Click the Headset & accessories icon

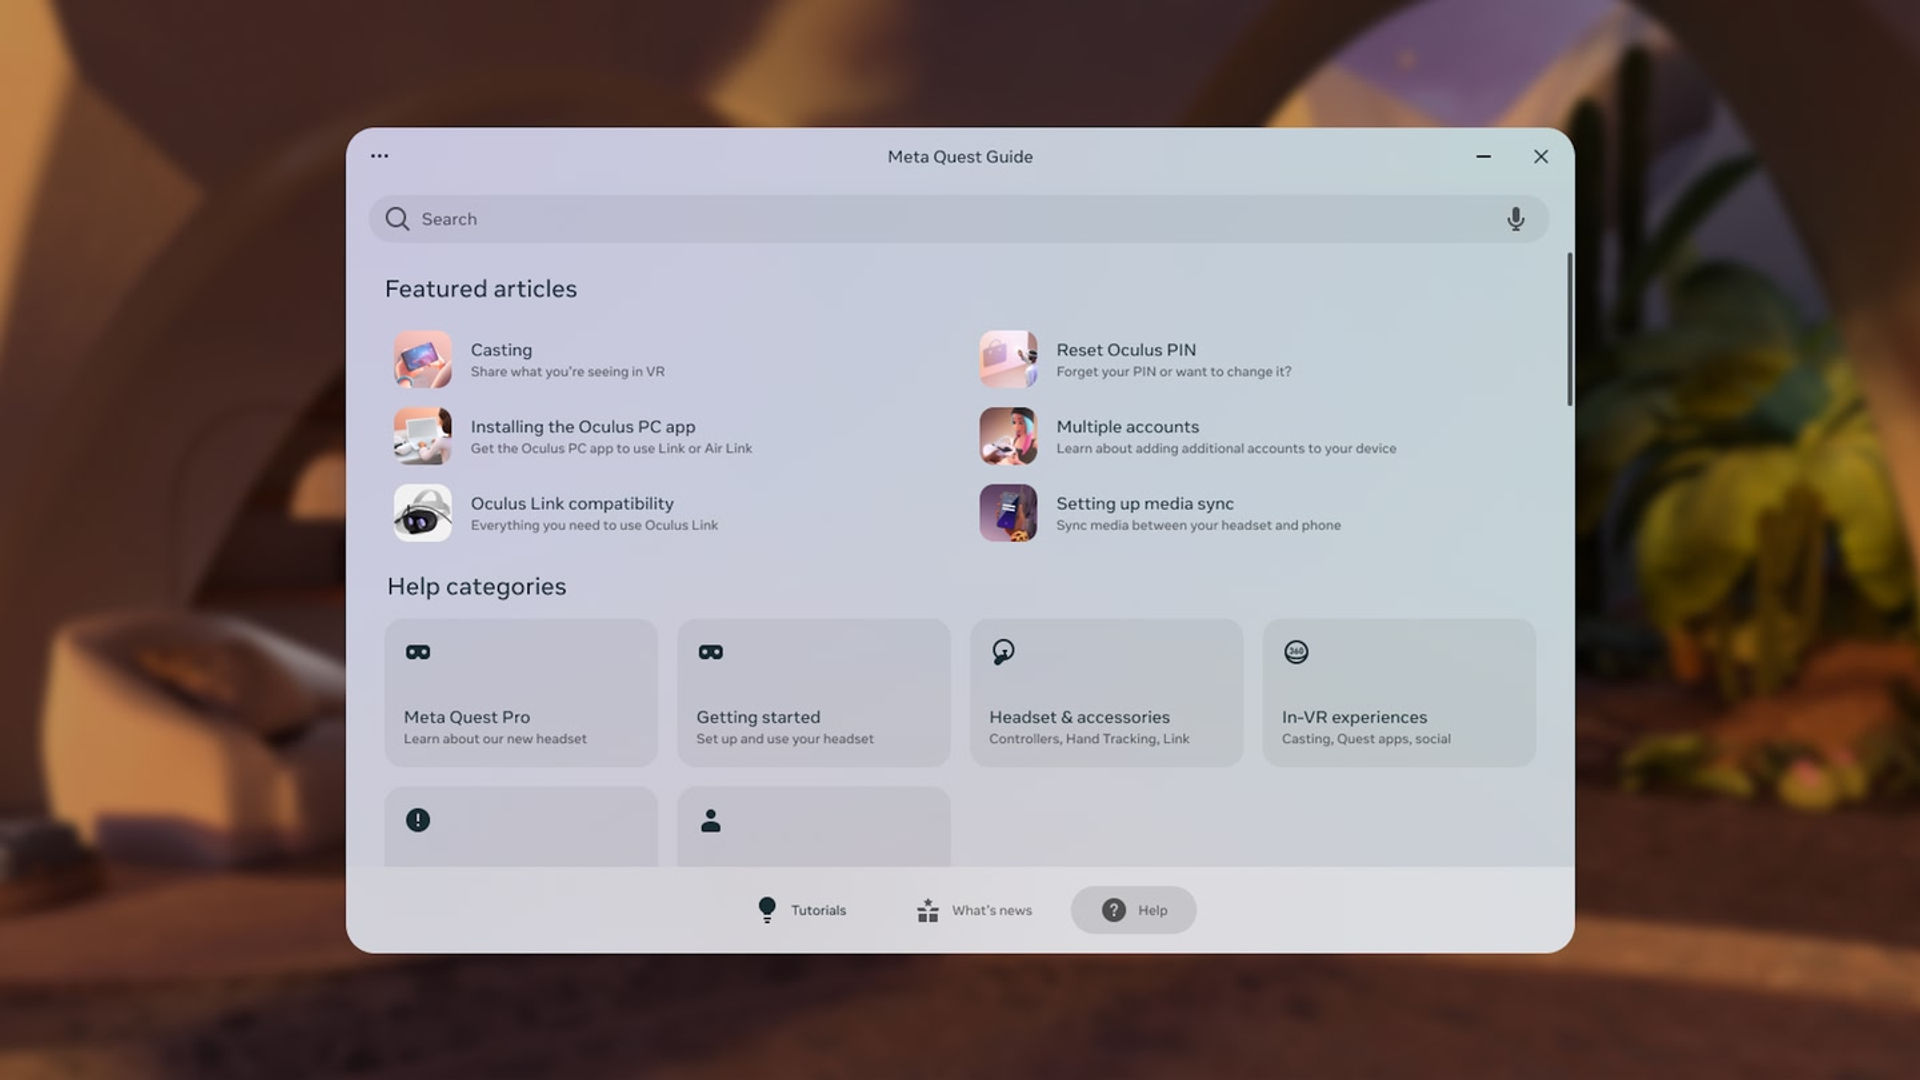point(1003,652)
